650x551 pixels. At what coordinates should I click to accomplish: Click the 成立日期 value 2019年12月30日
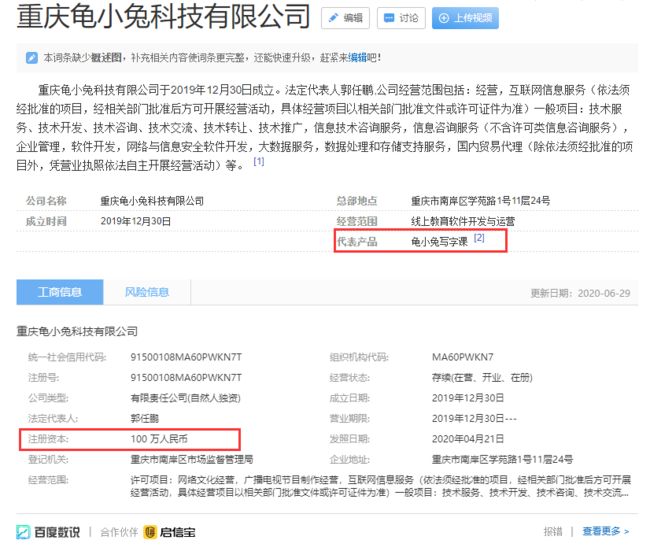(468, 398)
